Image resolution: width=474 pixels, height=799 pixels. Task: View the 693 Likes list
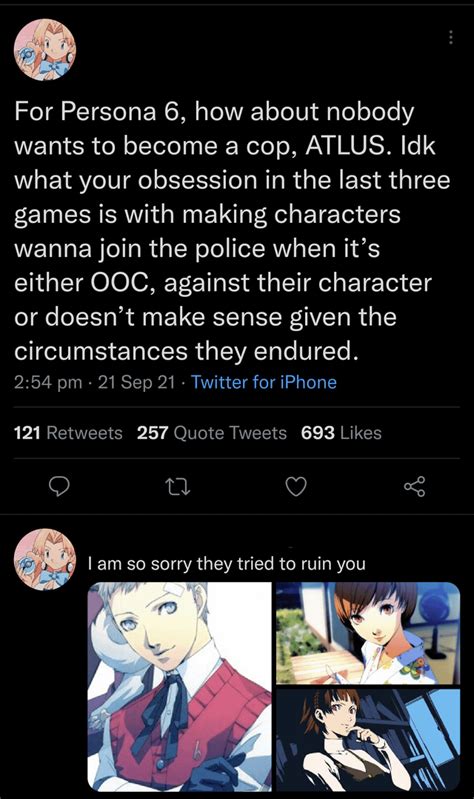click(x=341, y=433)
